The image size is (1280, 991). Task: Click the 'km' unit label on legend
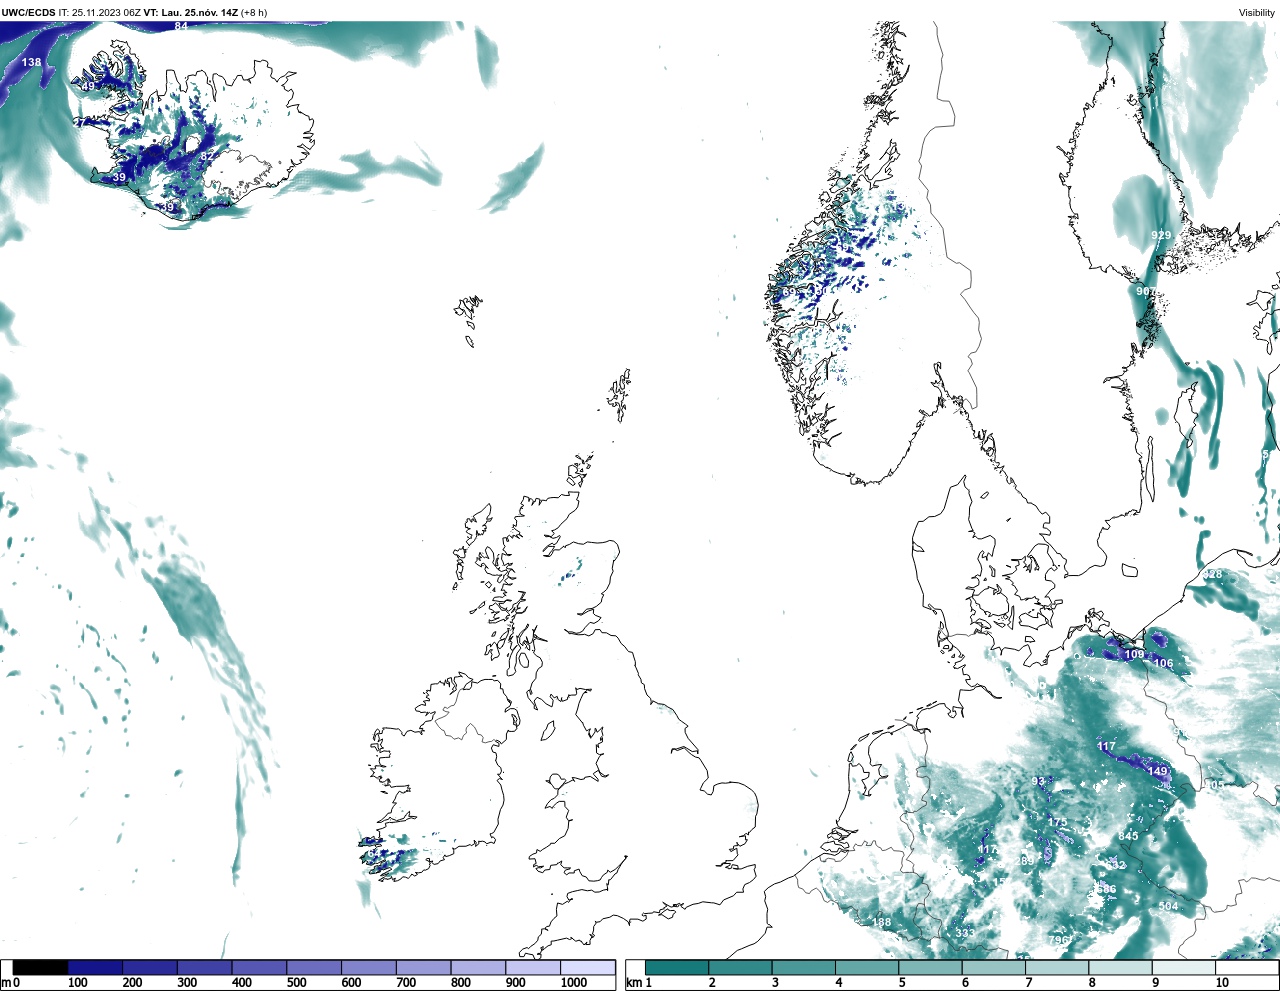pos(634,983)
